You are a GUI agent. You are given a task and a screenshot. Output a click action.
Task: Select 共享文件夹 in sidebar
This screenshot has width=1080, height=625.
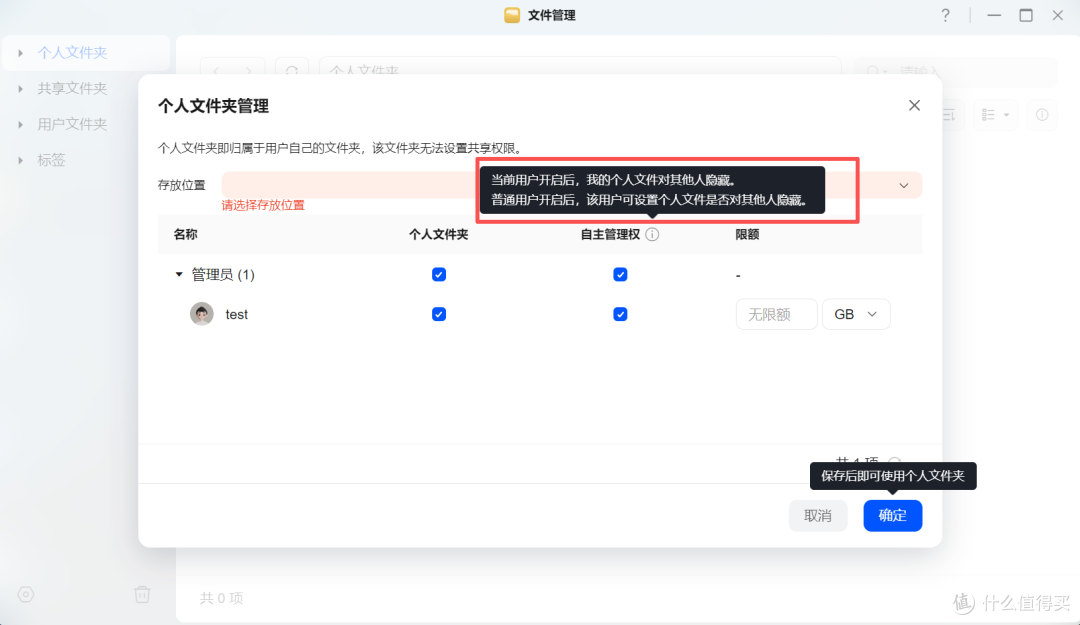[72, 88]
